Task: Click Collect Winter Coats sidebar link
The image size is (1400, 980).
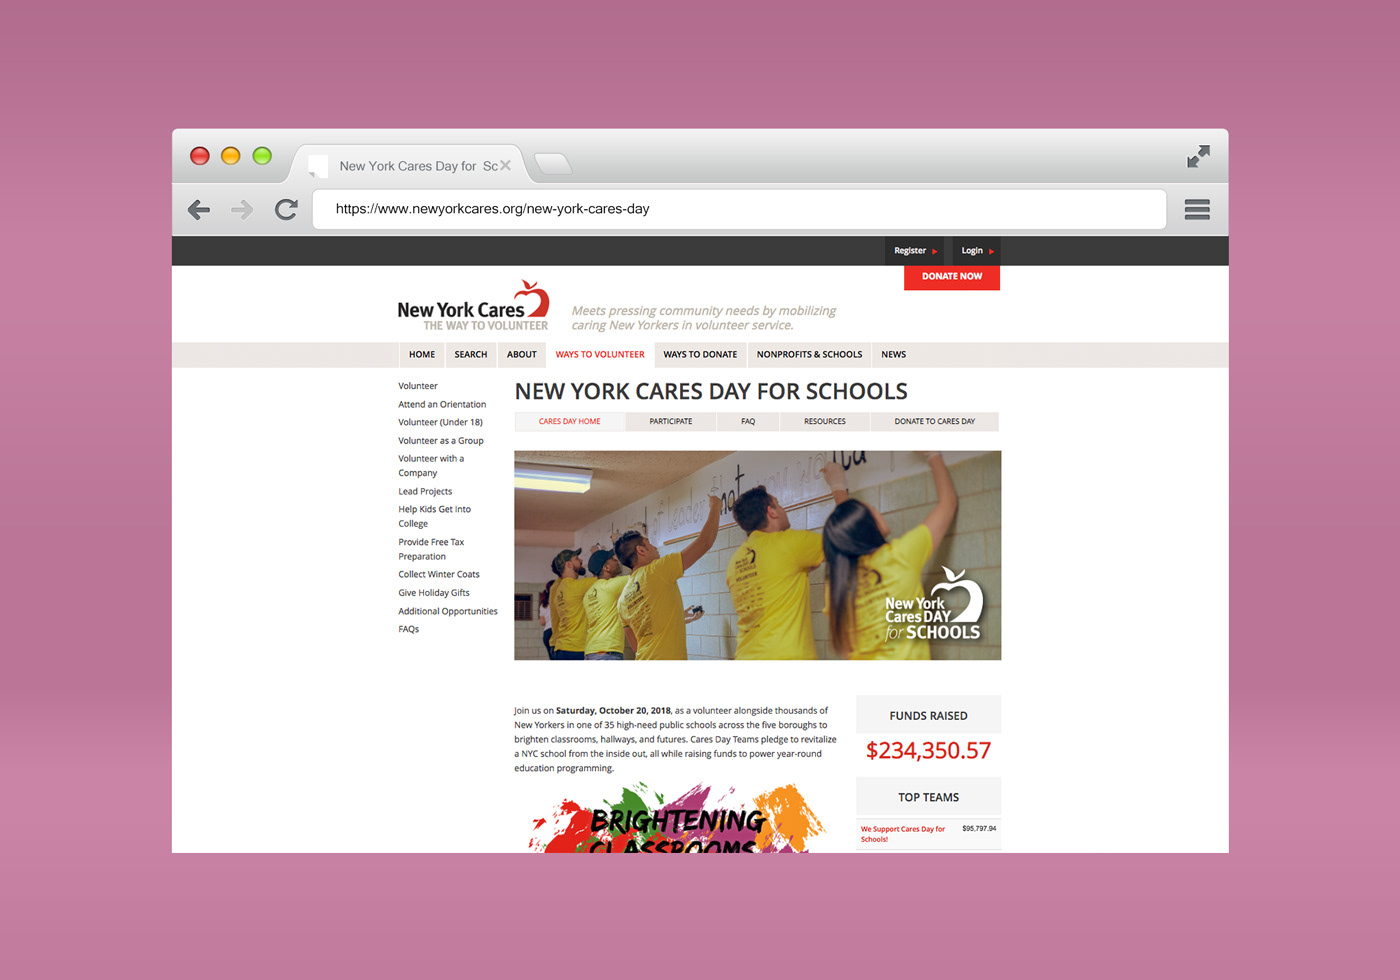Action: [x=439, y=575]
